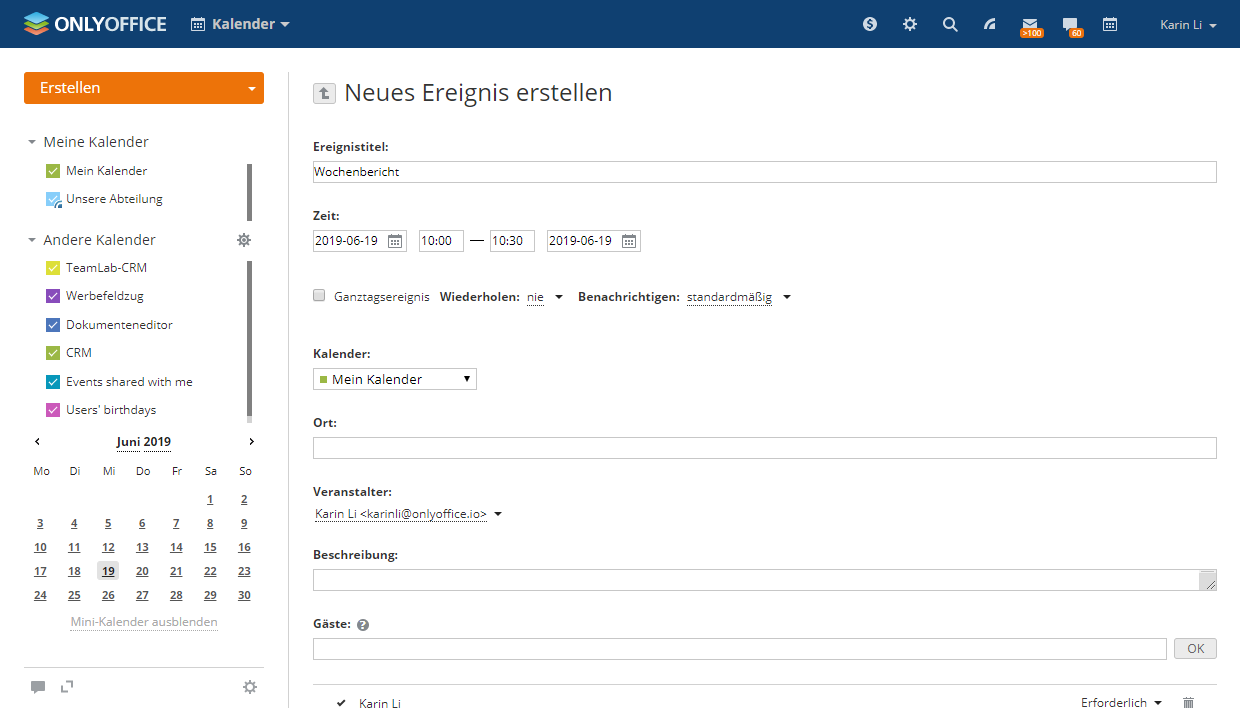Enable the Ganztagsereignis checkbox
Image resolution: width=1240 pixels, height=708 pixels.
coord(319,295)
